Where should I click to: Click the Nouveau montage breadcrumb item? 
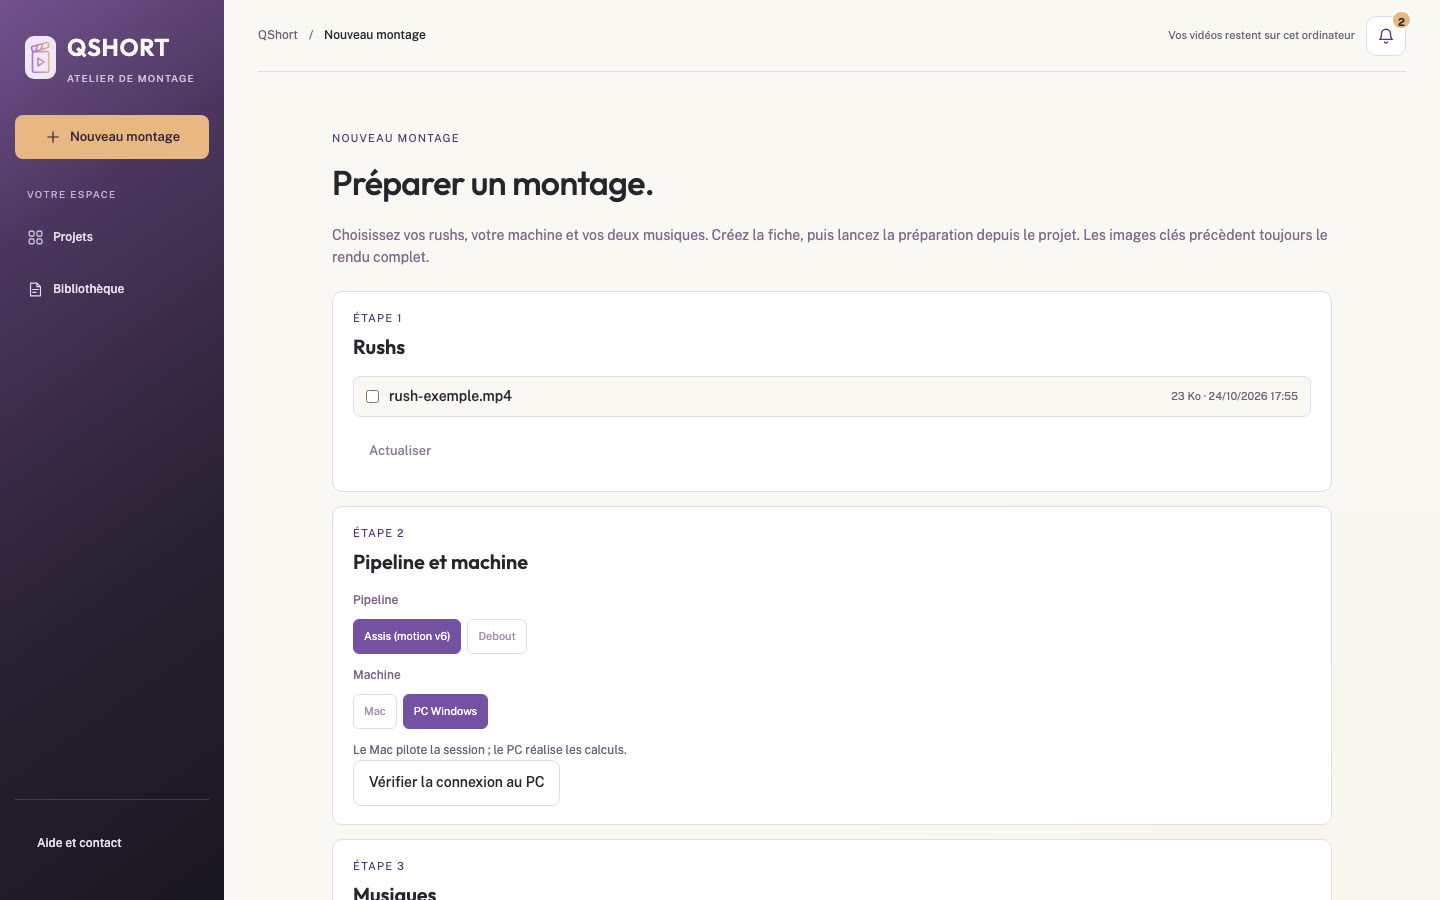click(375, 35)
